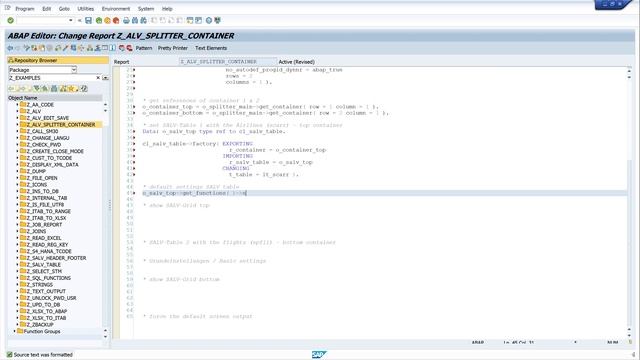Set an external breakpoint icon
640x360 pixels.
pos(129,48)
